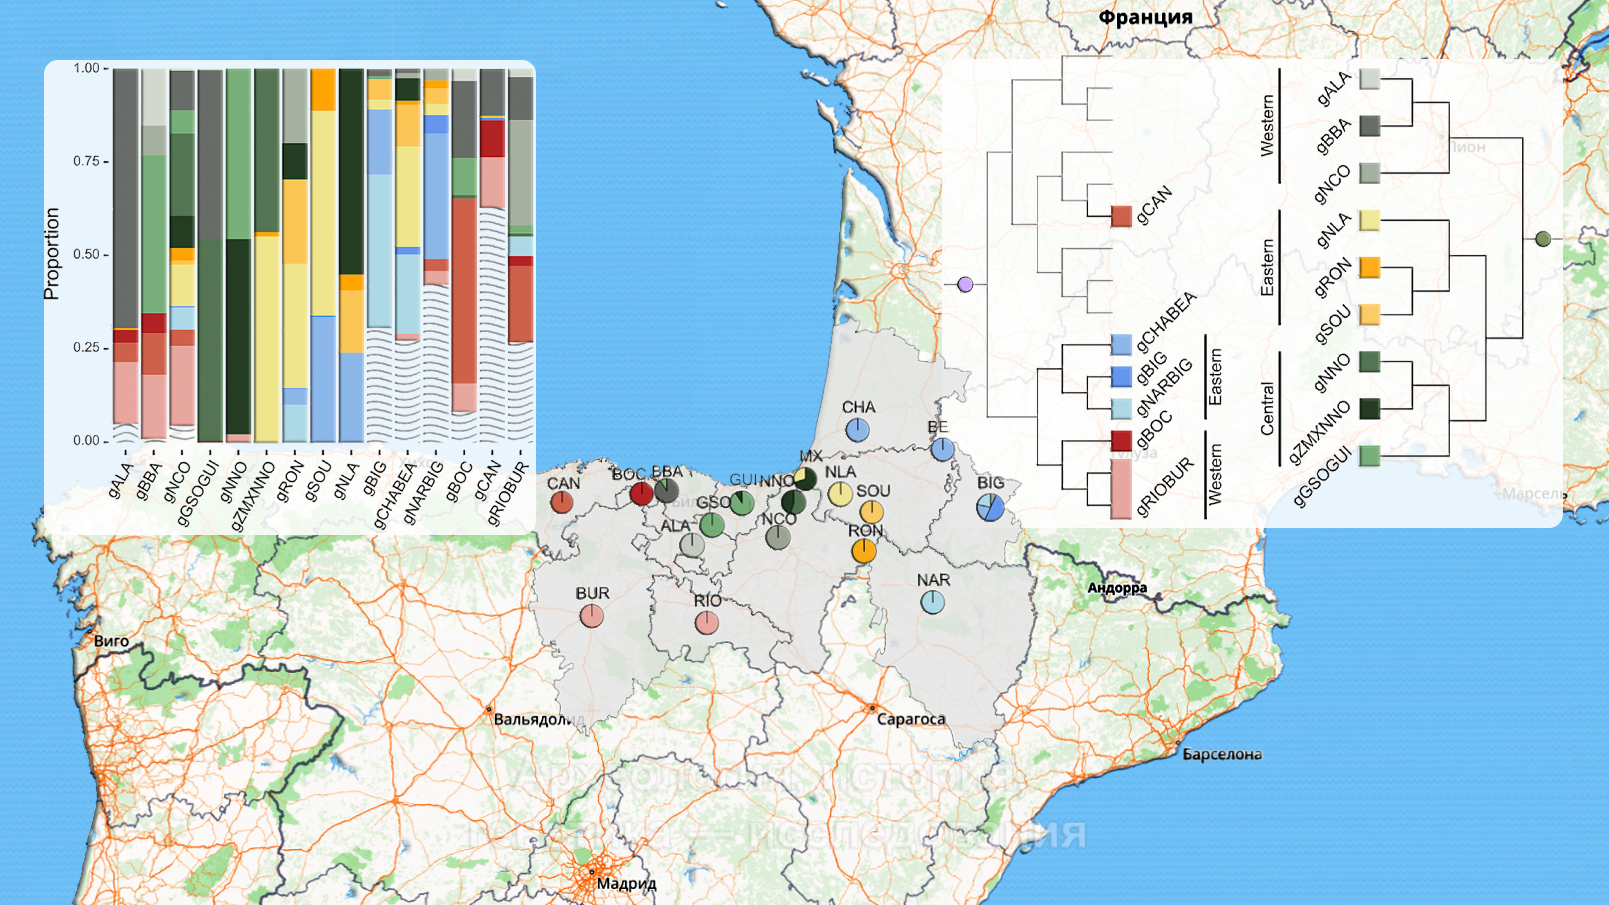Click the 'Виго' city label
The height and width of the screenshot is (905, 1609).
[x=111, y=641]
